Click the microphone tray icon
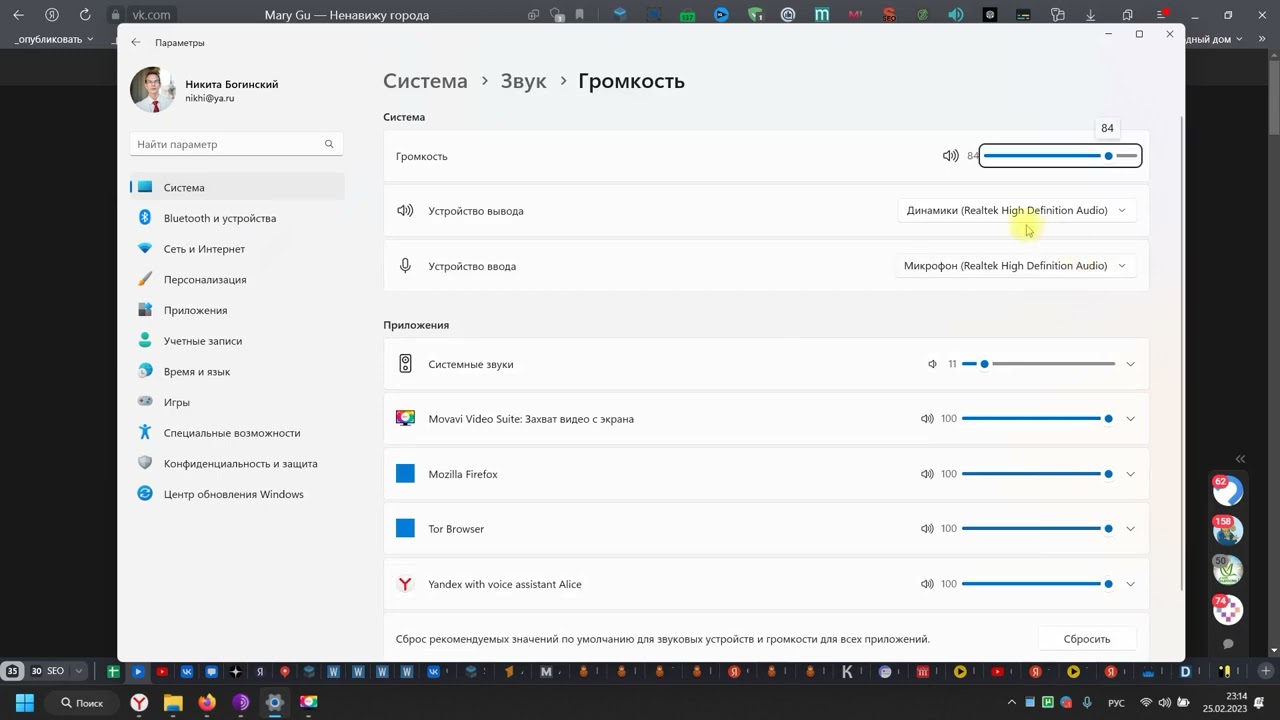1280x720 pixels. tap(1087, 703)
